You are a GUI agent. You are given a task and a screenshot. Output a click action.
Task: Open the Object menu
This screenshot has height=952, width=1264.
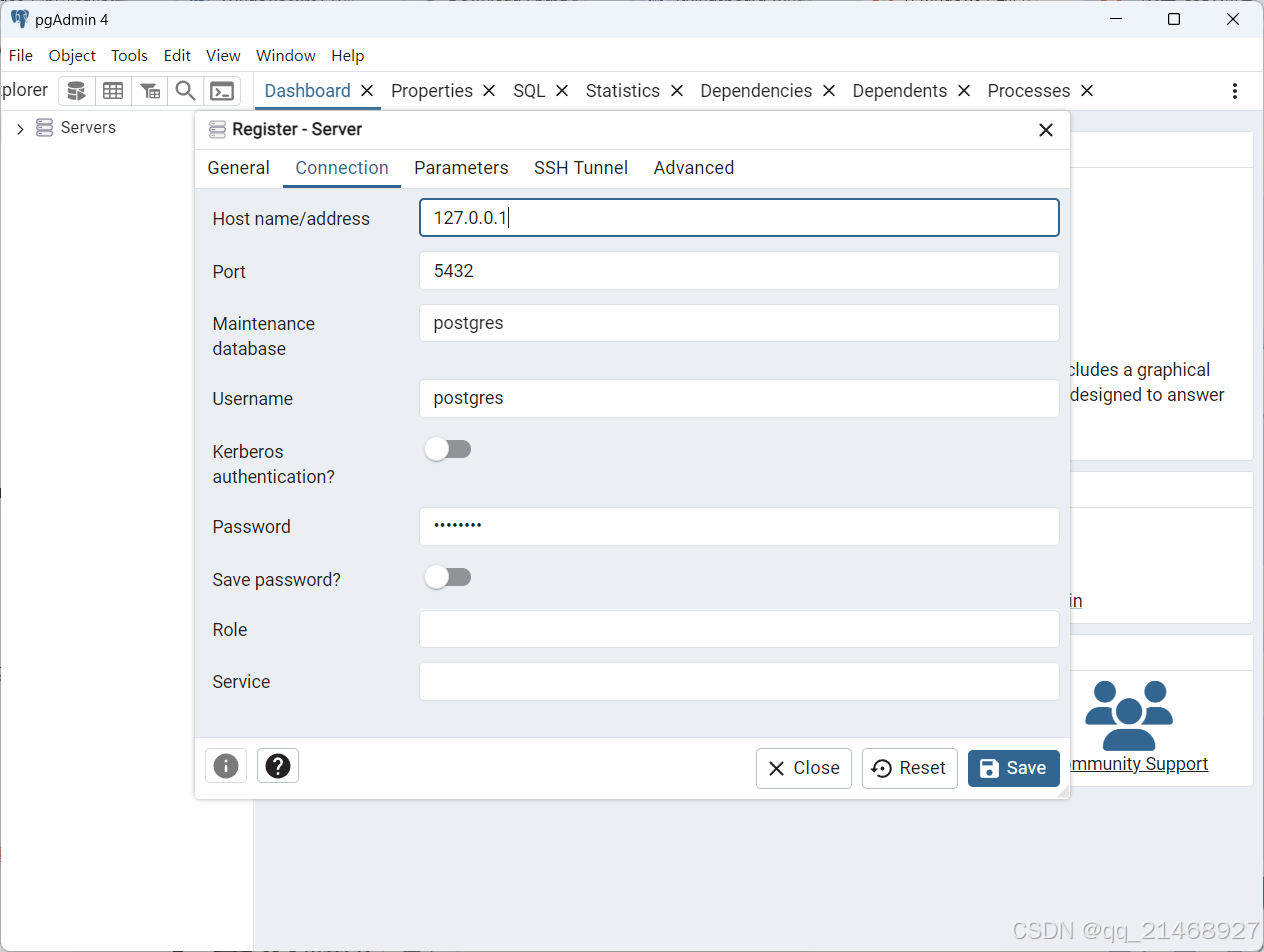(72, 56)
